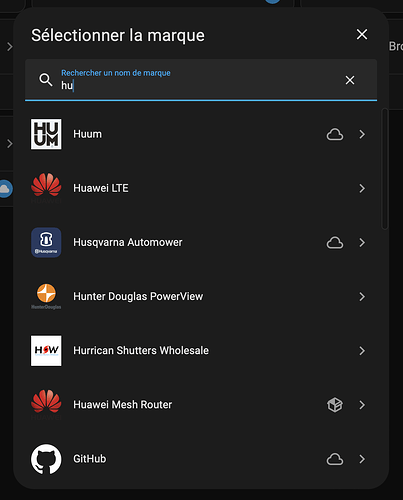This screenshot has height=500, width=403.
Task: Click the Hunter Douglas PowerView logo
Action: pyautogui.click(x=46, y=296)
